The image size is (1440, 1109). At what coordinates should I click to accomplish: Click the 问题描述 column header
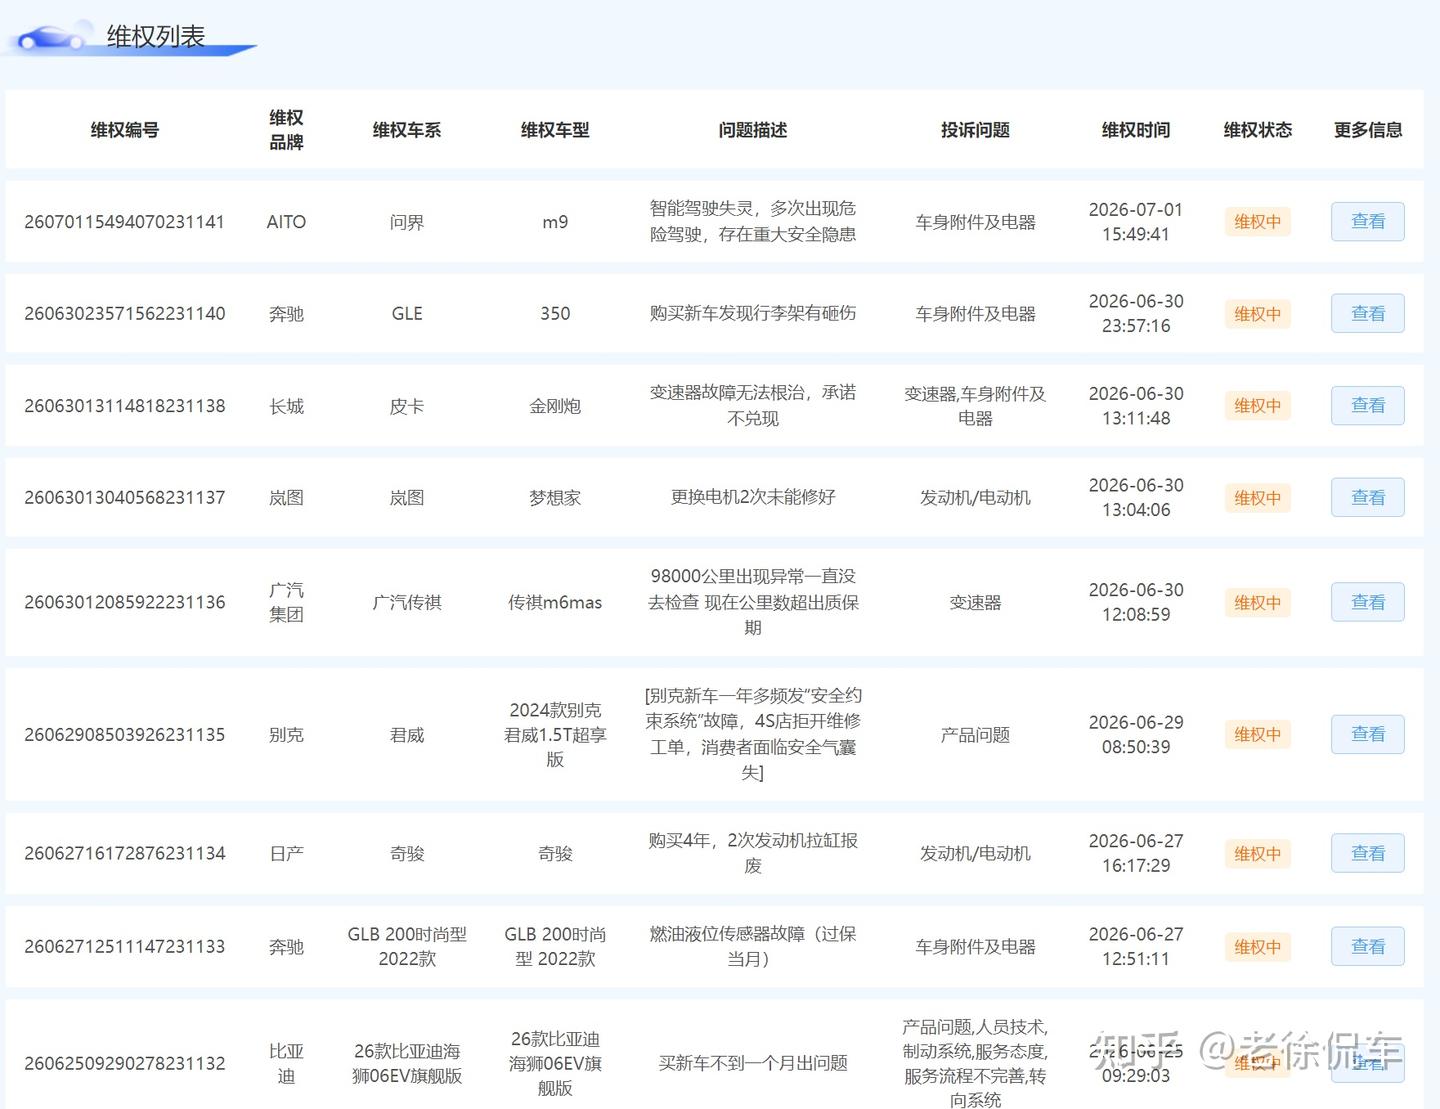(x=753, y=130)
